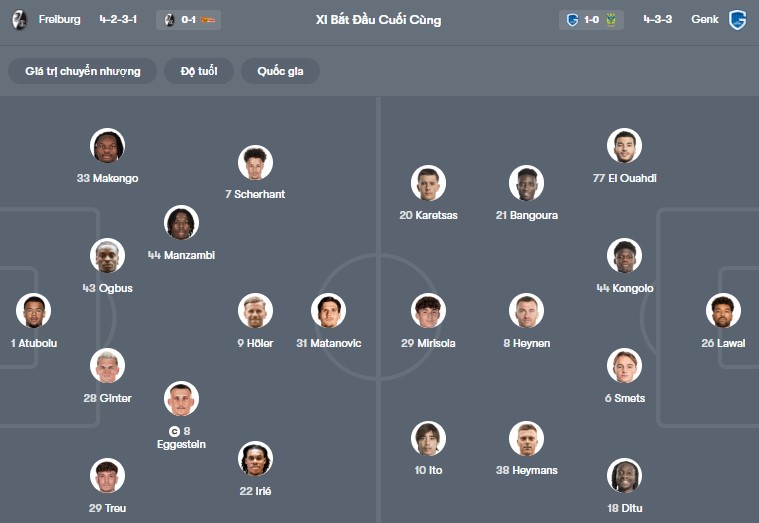Screen dimensions: 759x523
Task: Select goalkeeper Atubolu's avatar
Action: (x=34, y=311)
